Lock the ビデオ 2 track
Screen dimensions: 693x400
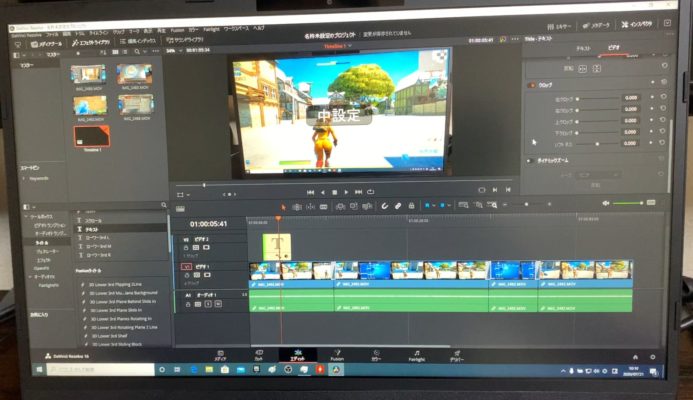tap(186, 248)
